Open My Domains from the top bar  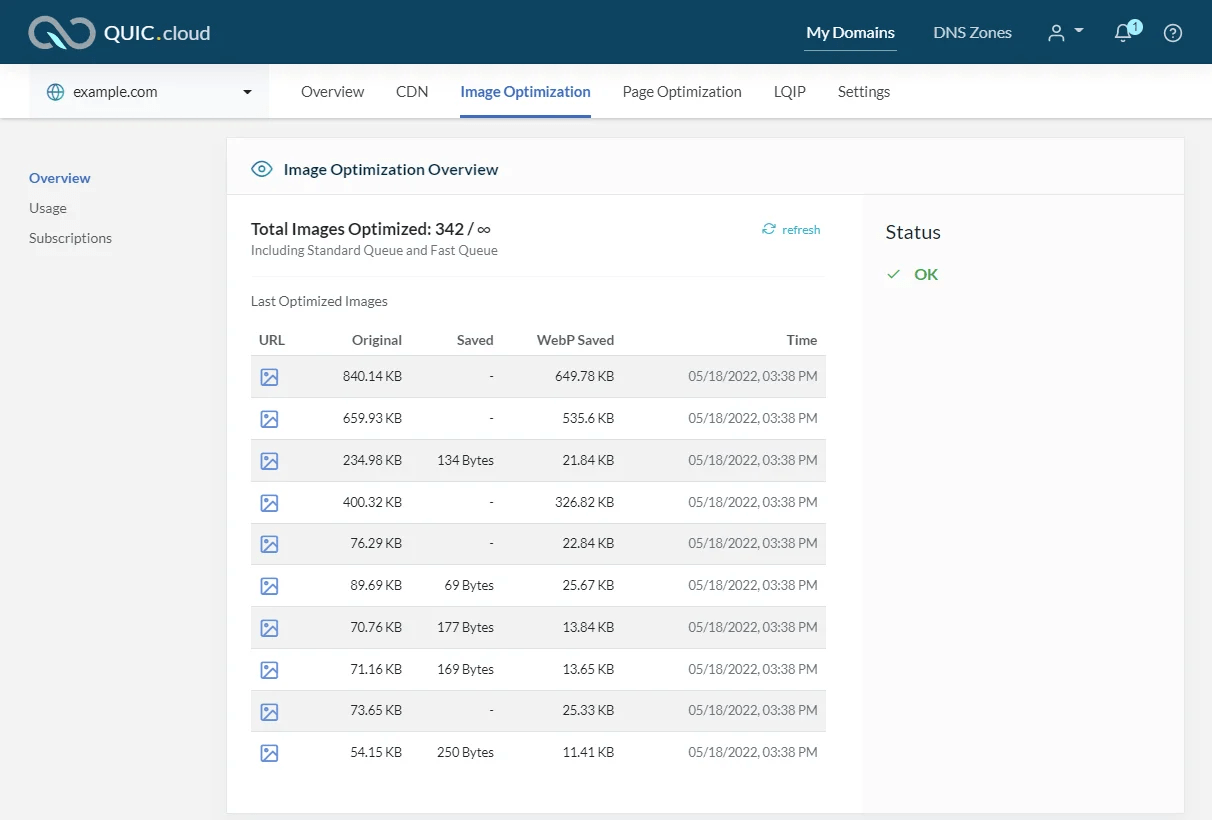click(850, 32)
